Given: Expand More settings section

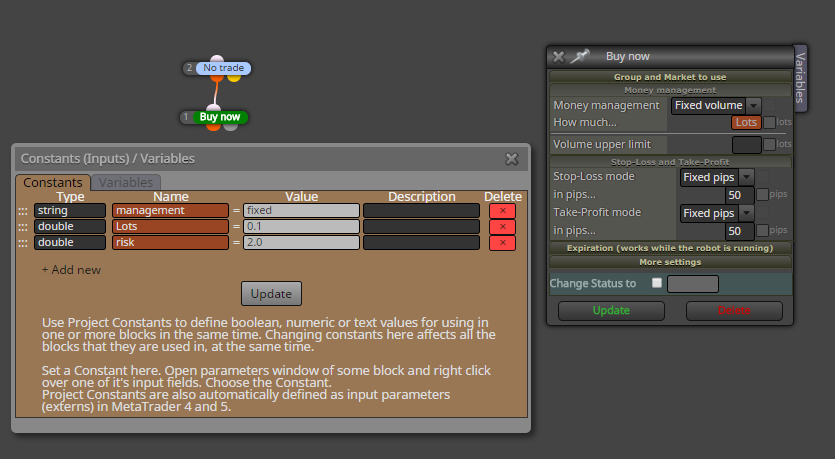Looking at the screenshot, I should coord(670,262).
